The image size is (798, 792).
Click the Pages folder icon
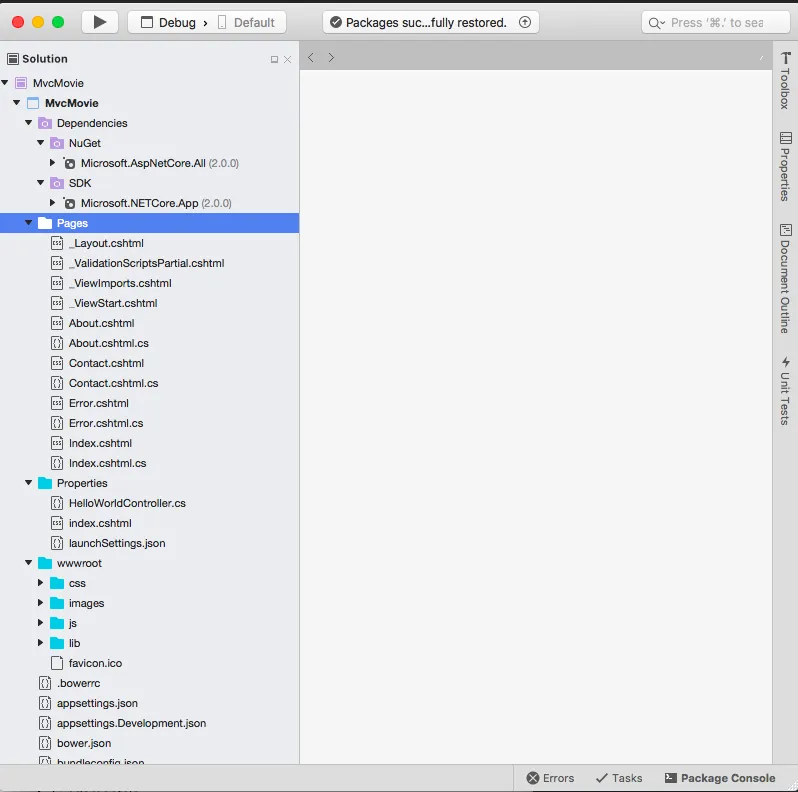(45, 223)
